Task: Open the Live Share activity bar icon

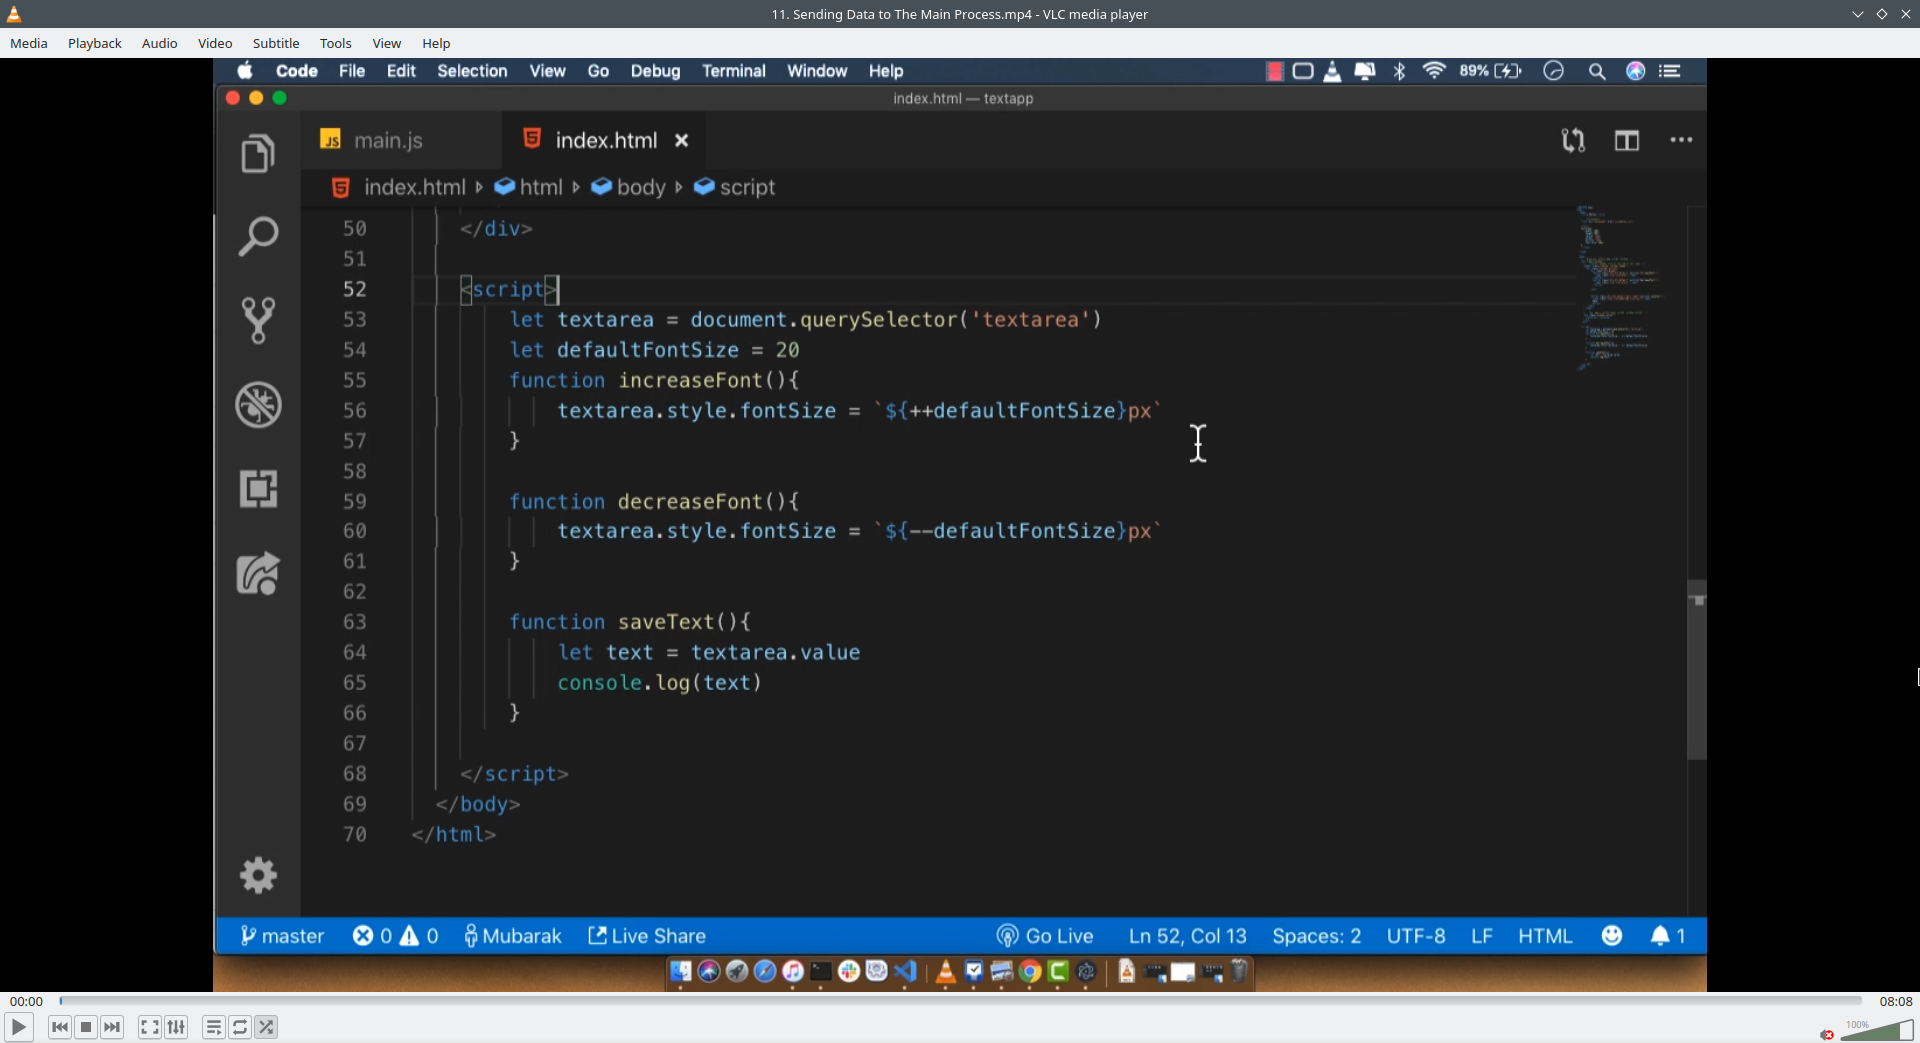Action: [258, 574]
